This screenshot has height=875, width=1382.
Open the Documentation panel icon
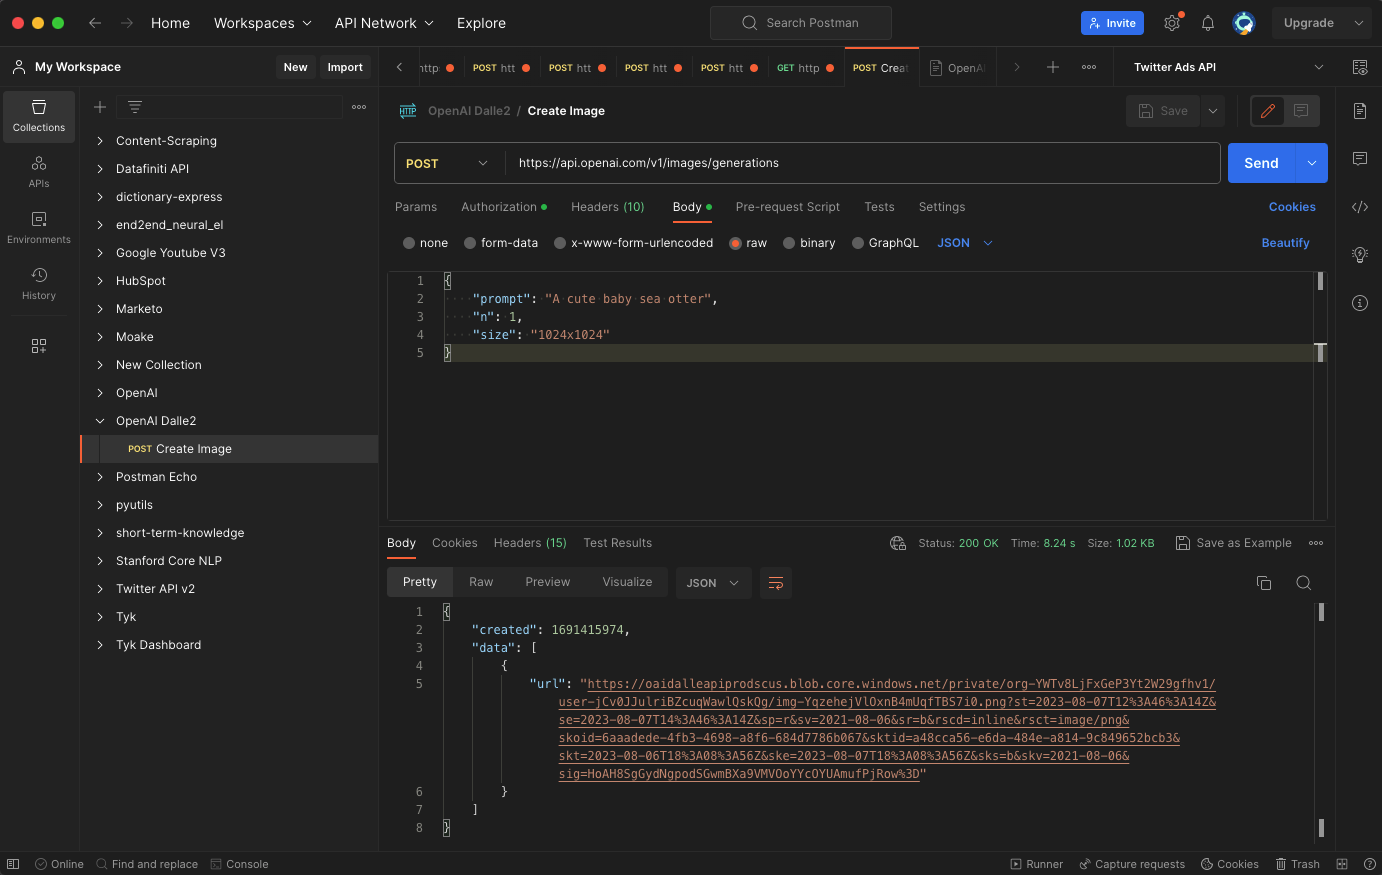tap(1360, 111)
